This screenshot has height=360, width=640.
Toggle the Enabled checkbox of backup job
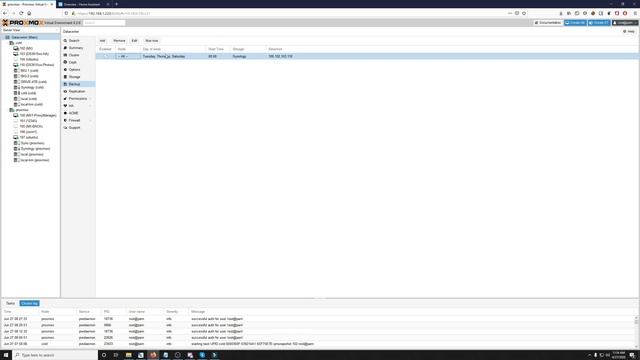tap(105, 56)
